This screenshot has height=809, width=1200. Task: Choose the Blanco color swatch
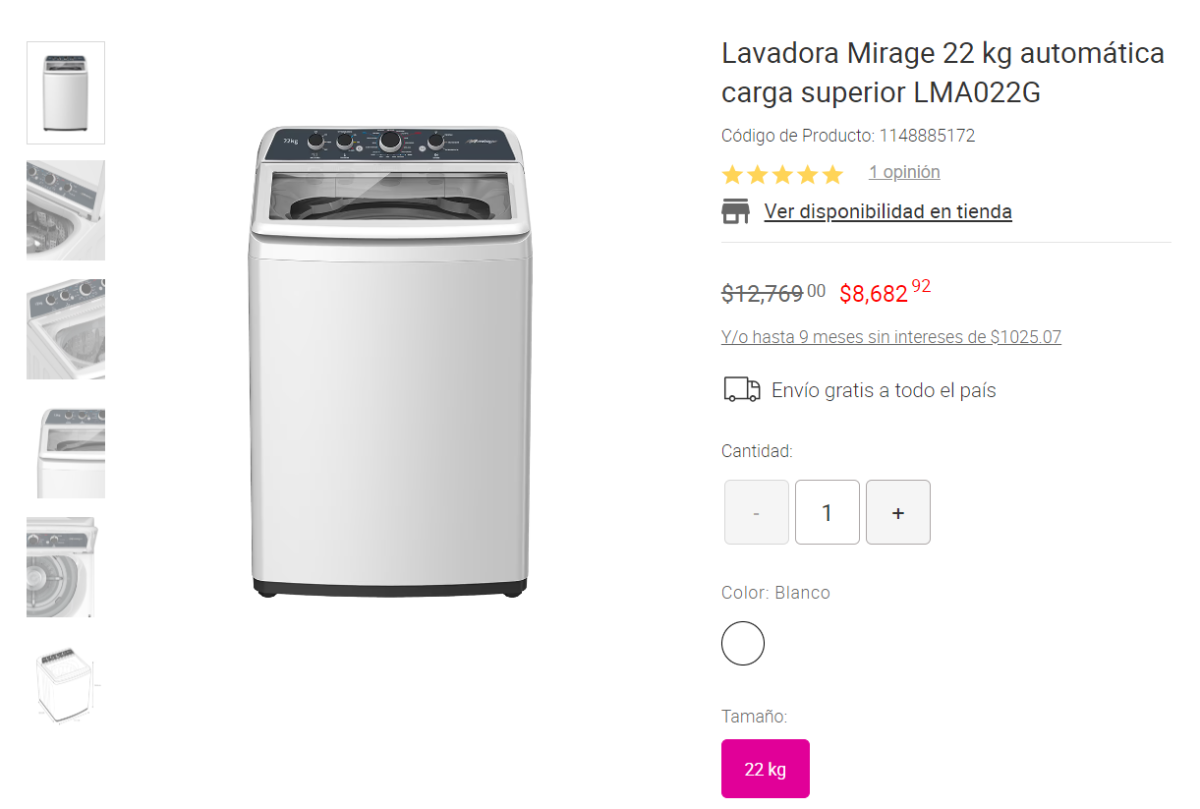(x=743, y=643)
